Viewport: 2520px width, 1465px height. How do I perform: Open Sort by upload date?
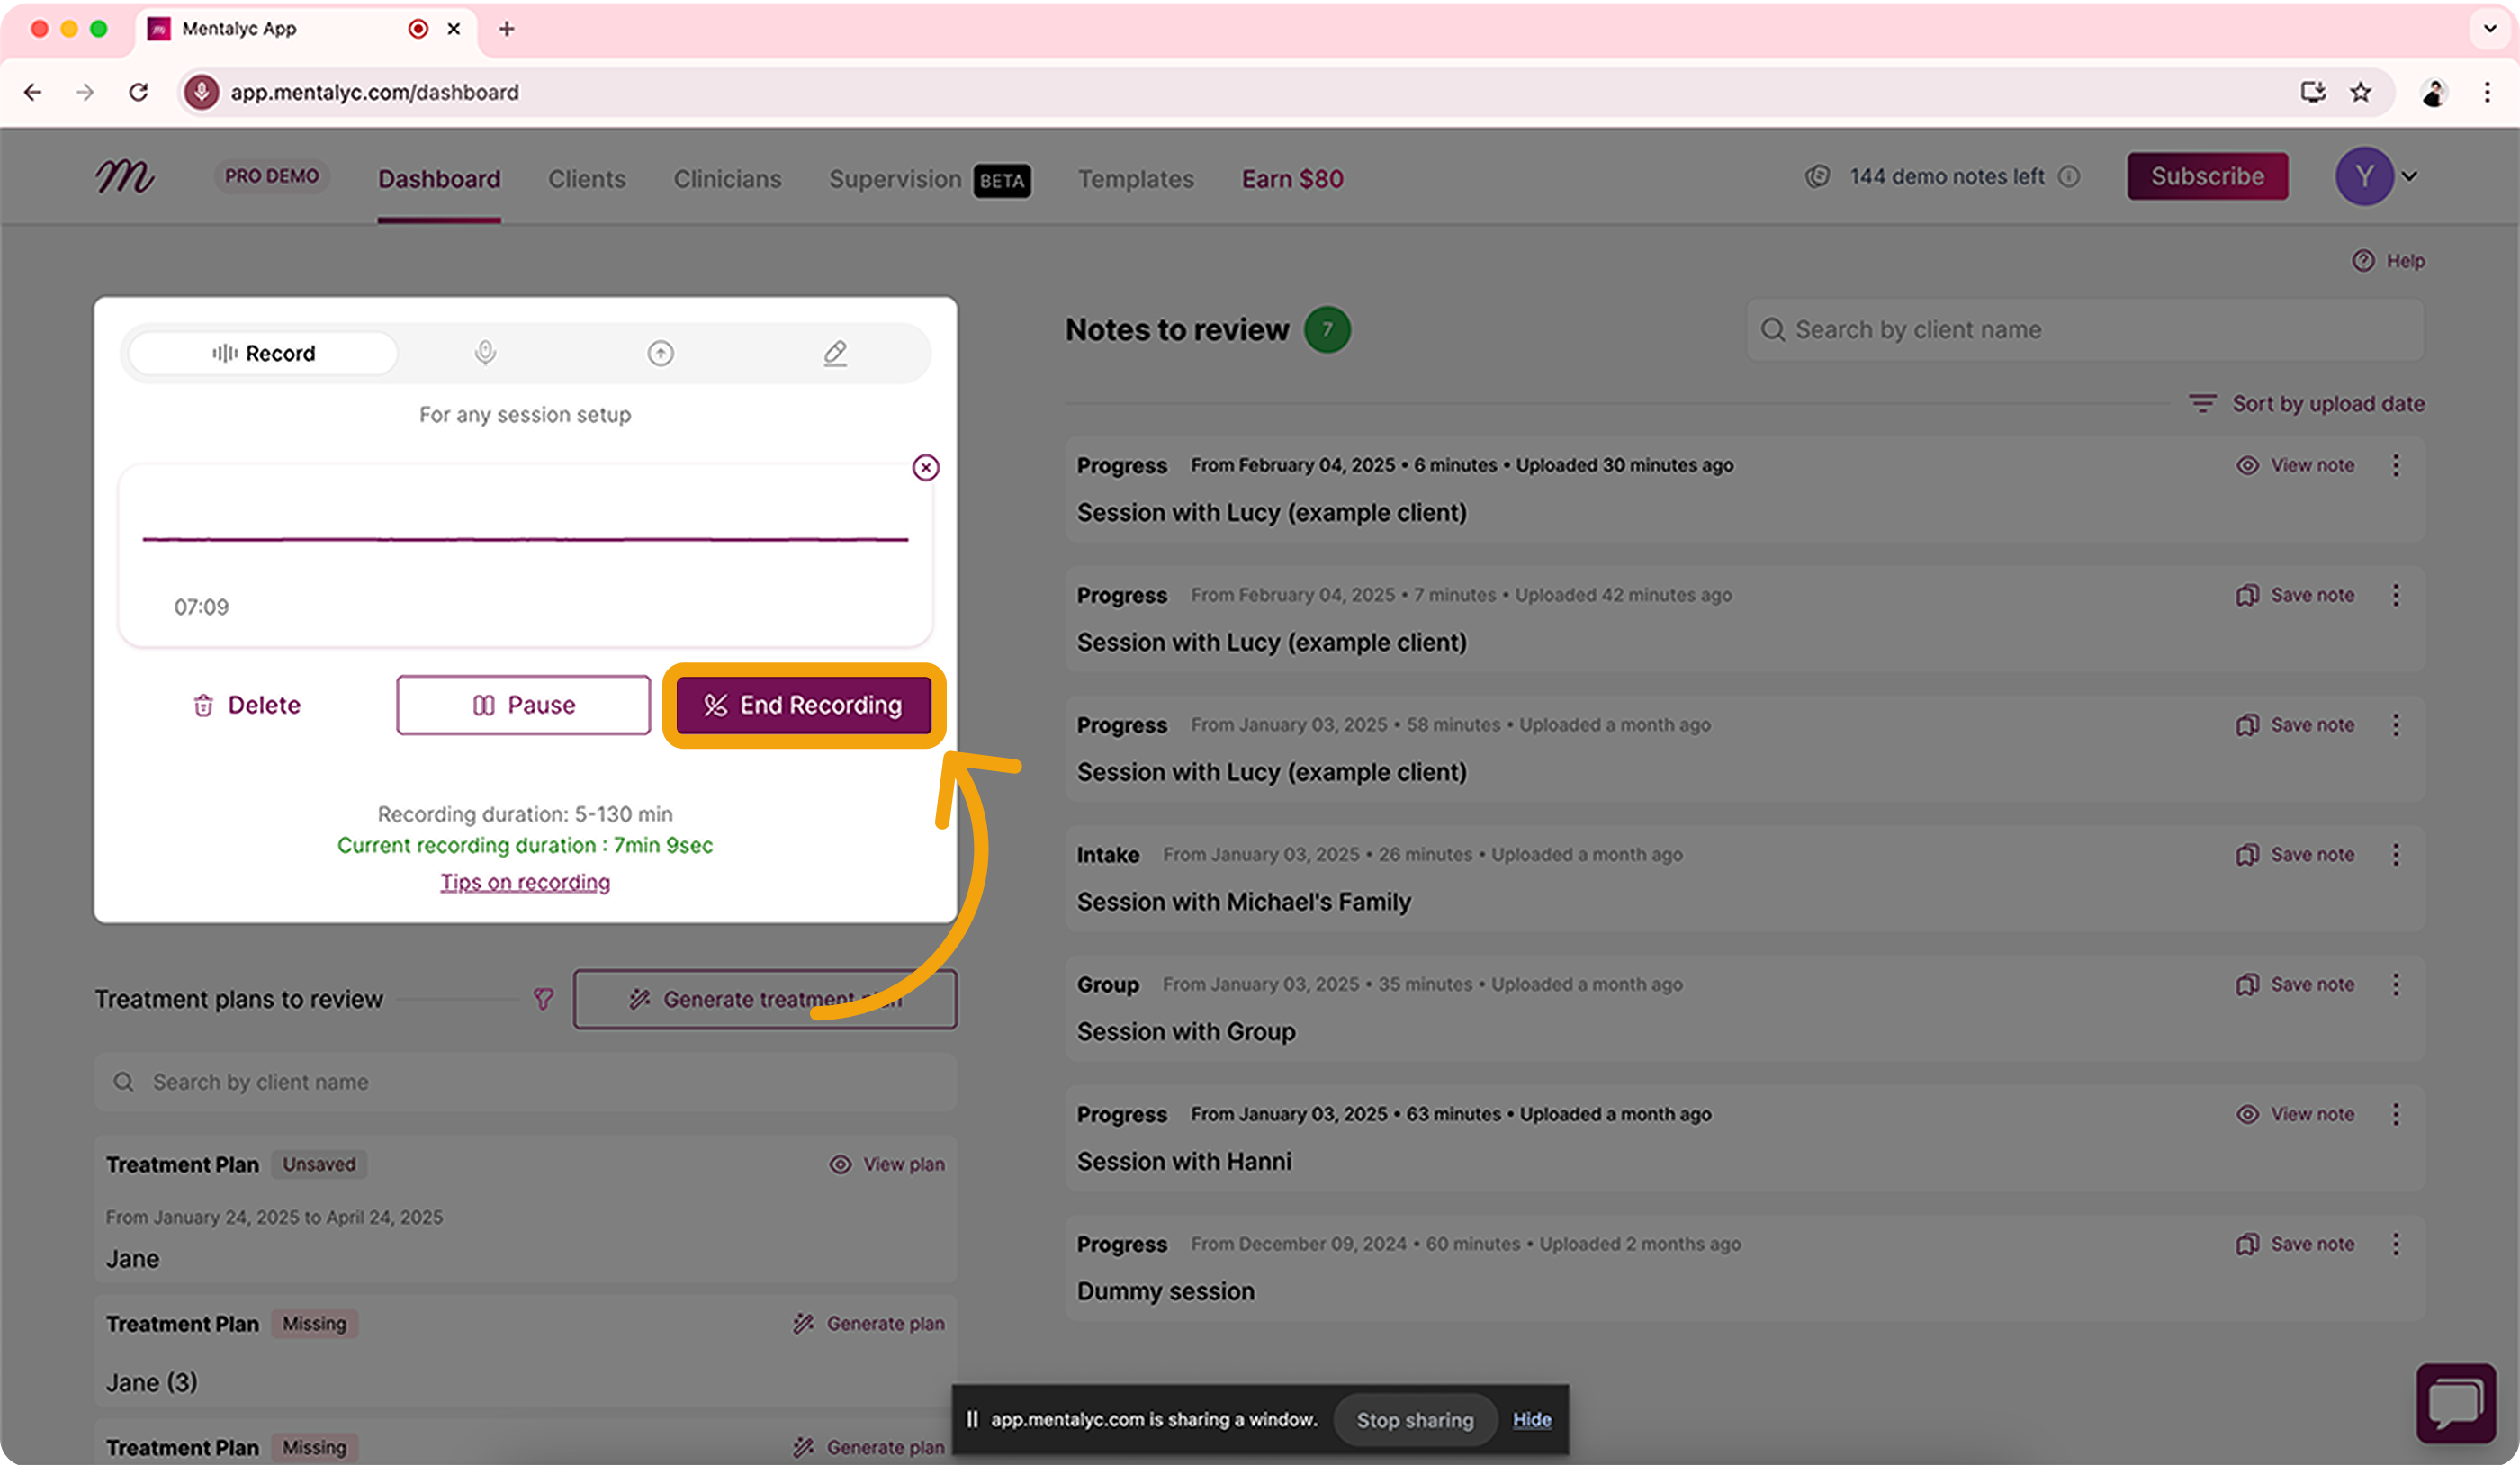pos(2306,403)
